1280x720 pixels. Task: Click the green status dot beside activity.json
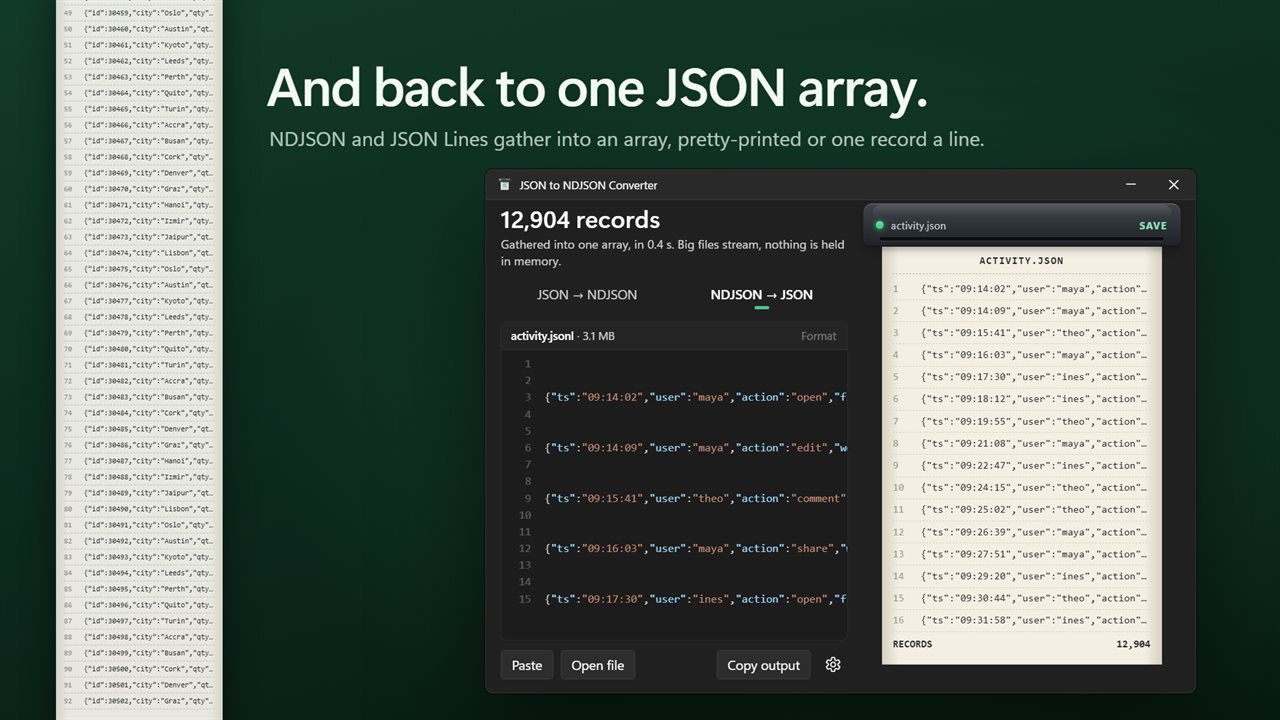click(x=879, y=225)
